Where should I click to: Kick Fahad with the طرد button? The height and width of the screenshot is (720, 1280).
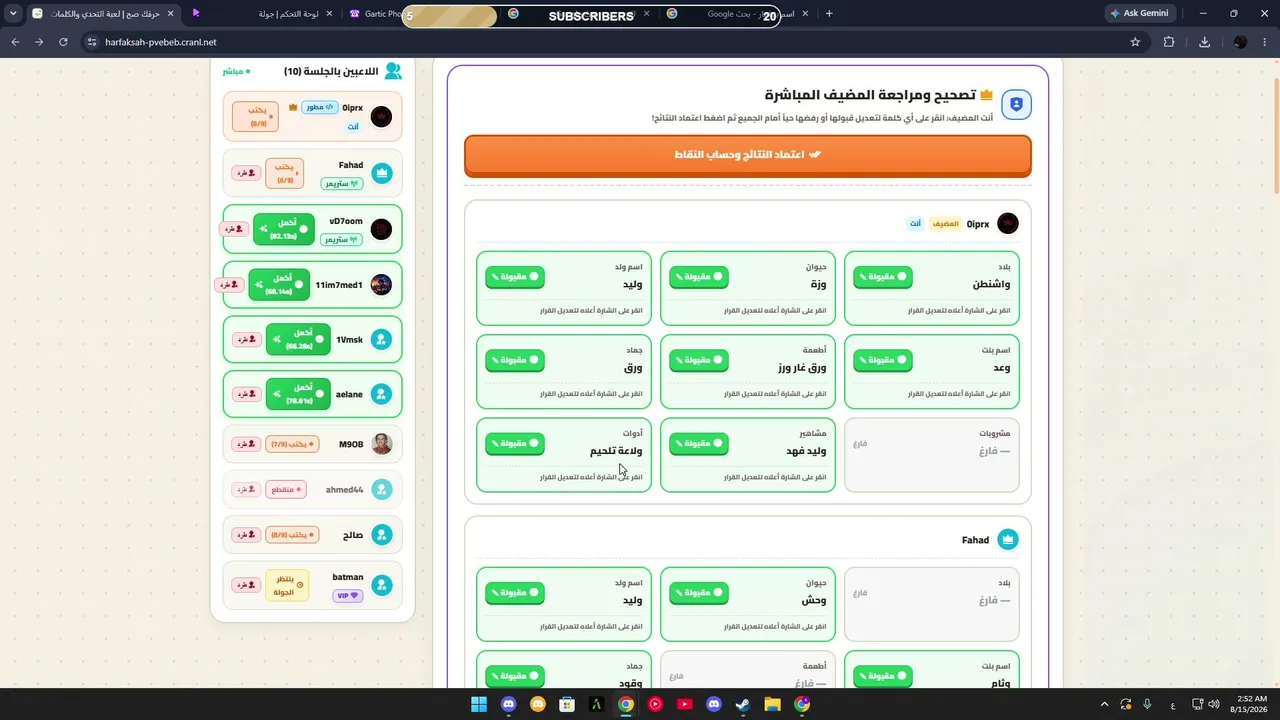point(246,173)
